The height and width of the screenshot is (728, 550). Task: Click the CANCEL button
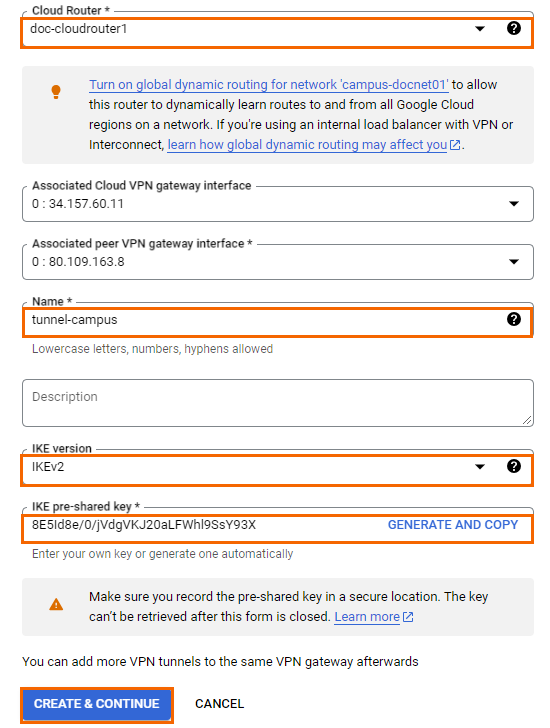pos(220,704)
